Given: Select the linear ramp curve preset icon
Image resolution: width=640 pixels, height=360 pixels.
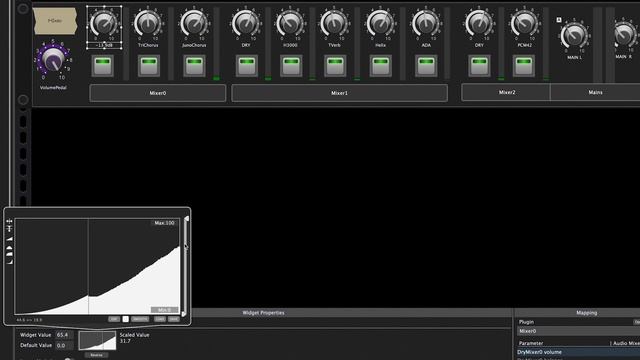Looking at the screenshot, I should pos(9,239).
